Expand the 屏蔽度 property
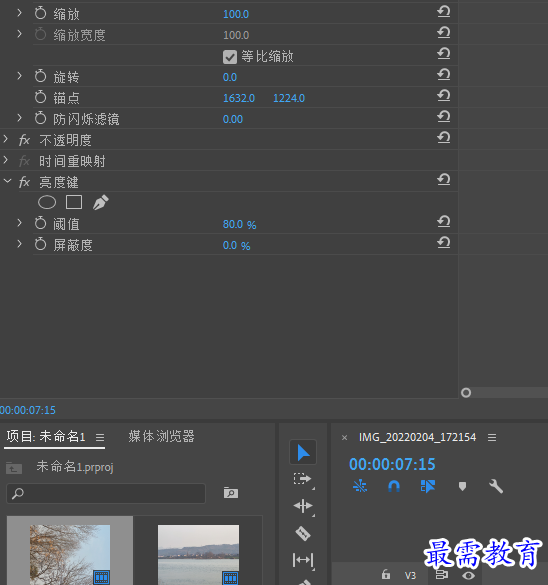This screenshot has height=585, width=548. coord(19,244)
